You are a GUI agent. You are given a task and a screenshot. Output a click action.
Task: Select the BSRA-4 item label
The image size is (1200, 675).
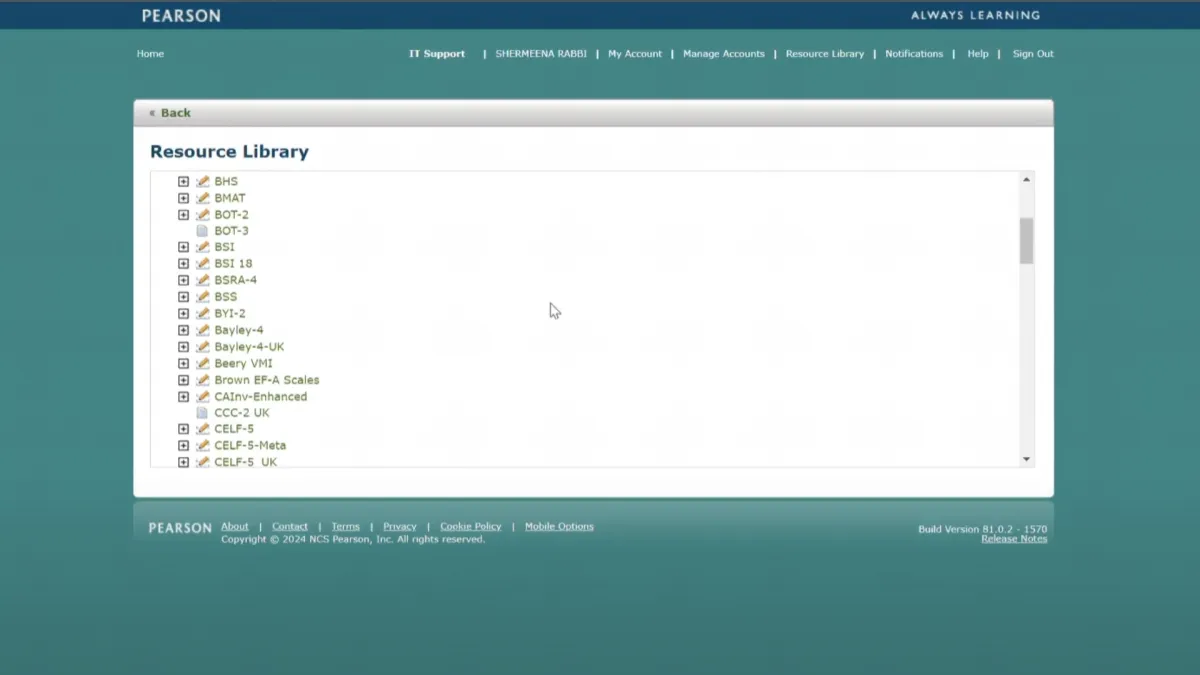(x=236, y=280)
